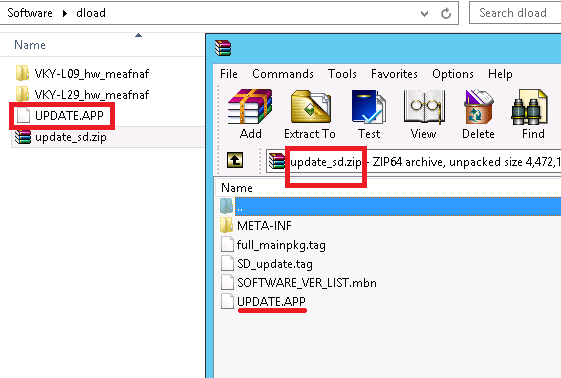561x378 pixels.
Task: Open the Favorites menu
Action: [394, 74]
